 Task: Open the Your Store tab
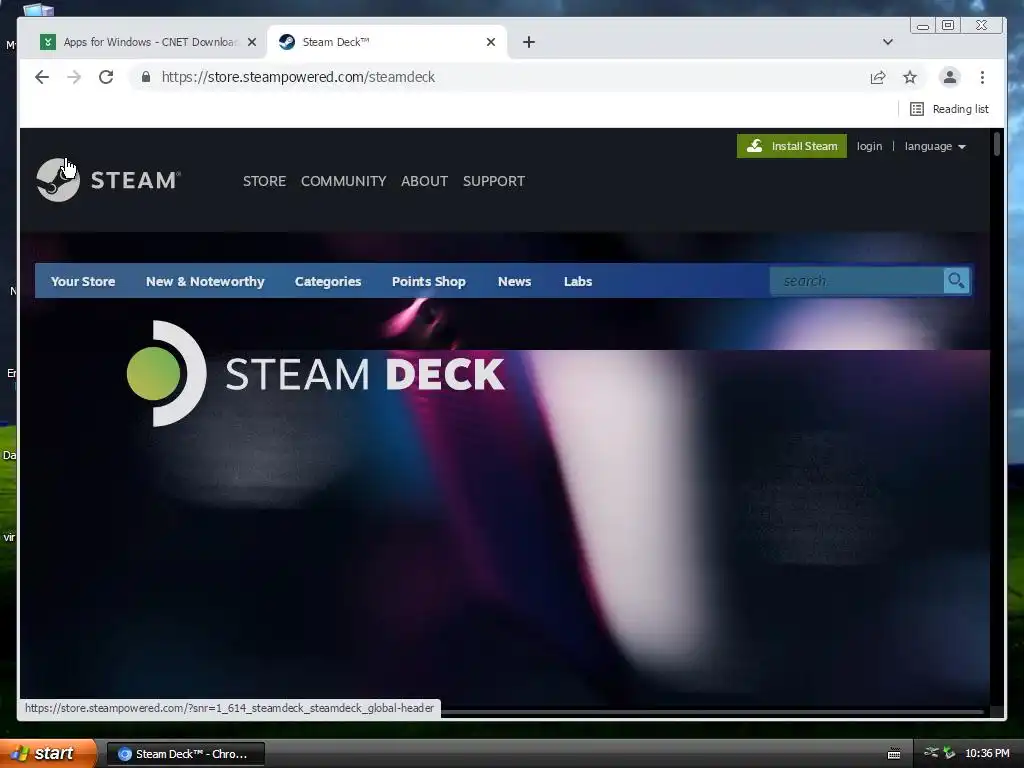point(83,281)
